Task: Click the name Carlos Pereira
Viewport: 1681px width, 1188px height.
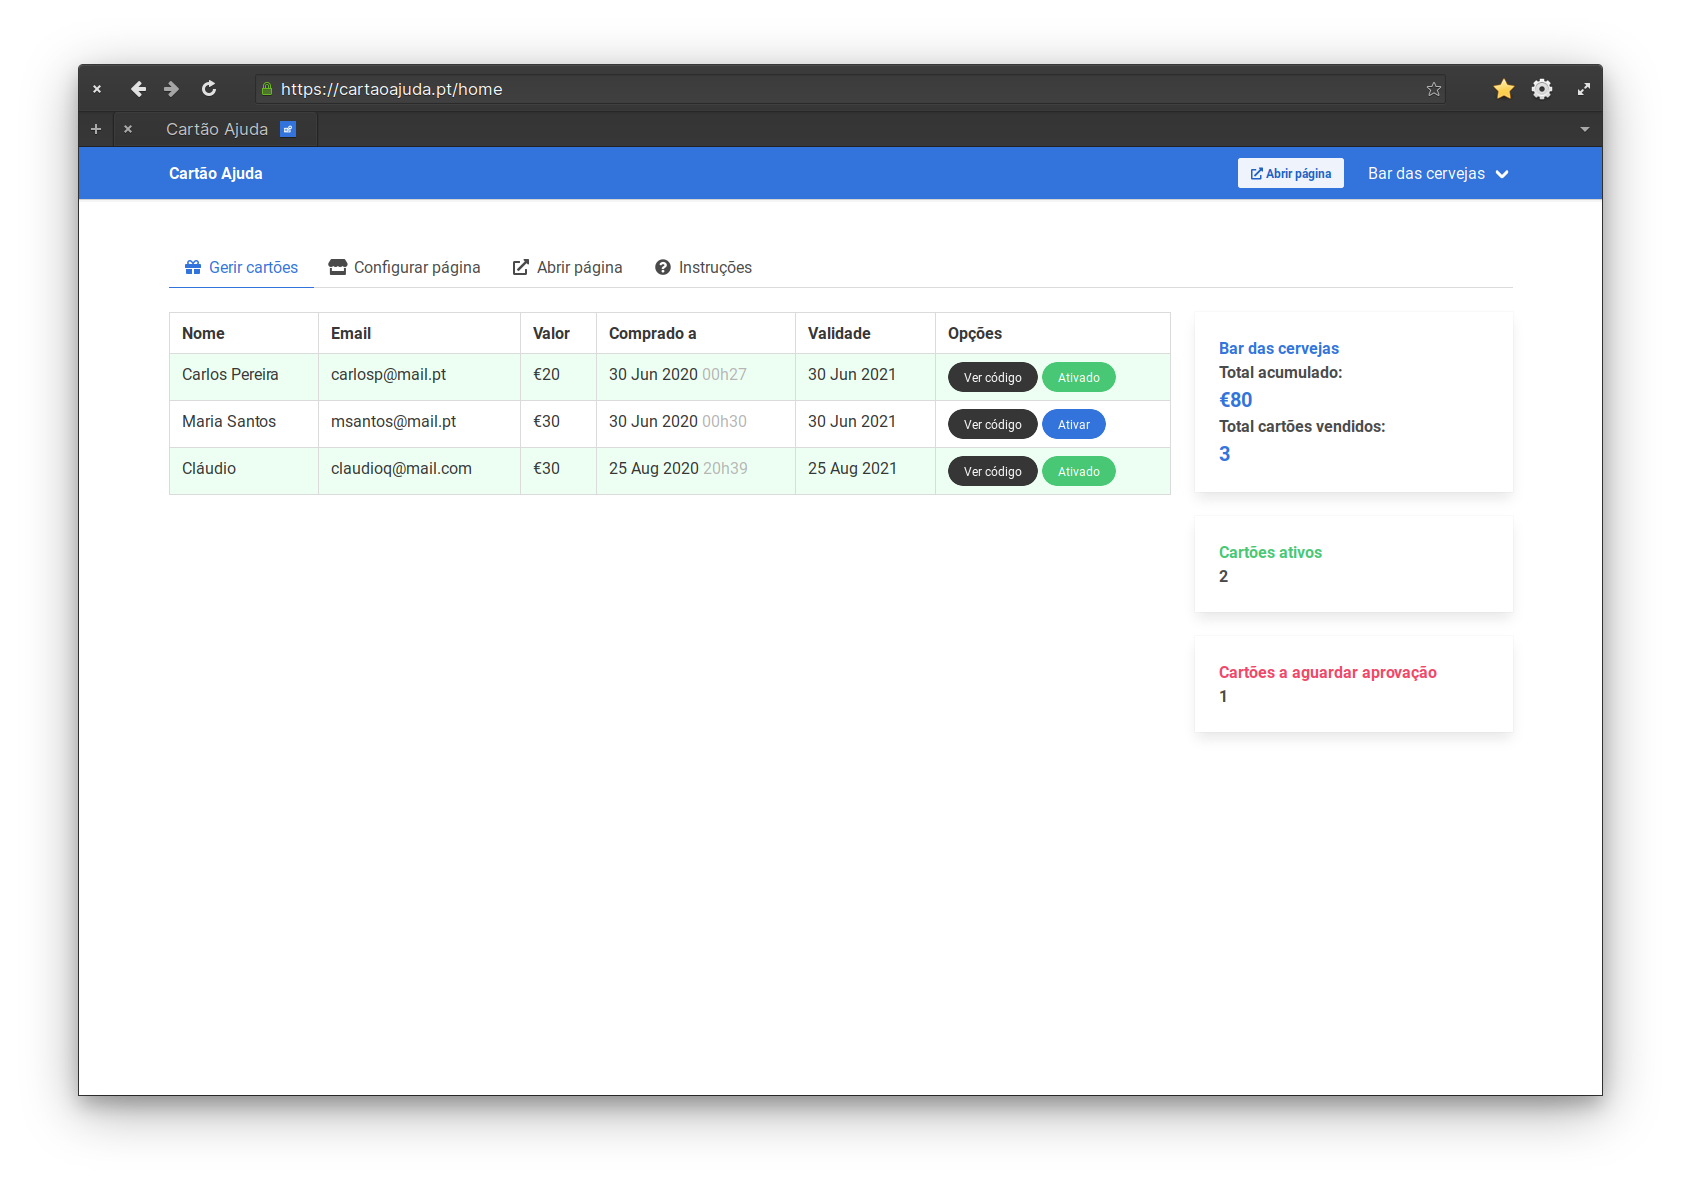Action: click(x=230, y=374)
